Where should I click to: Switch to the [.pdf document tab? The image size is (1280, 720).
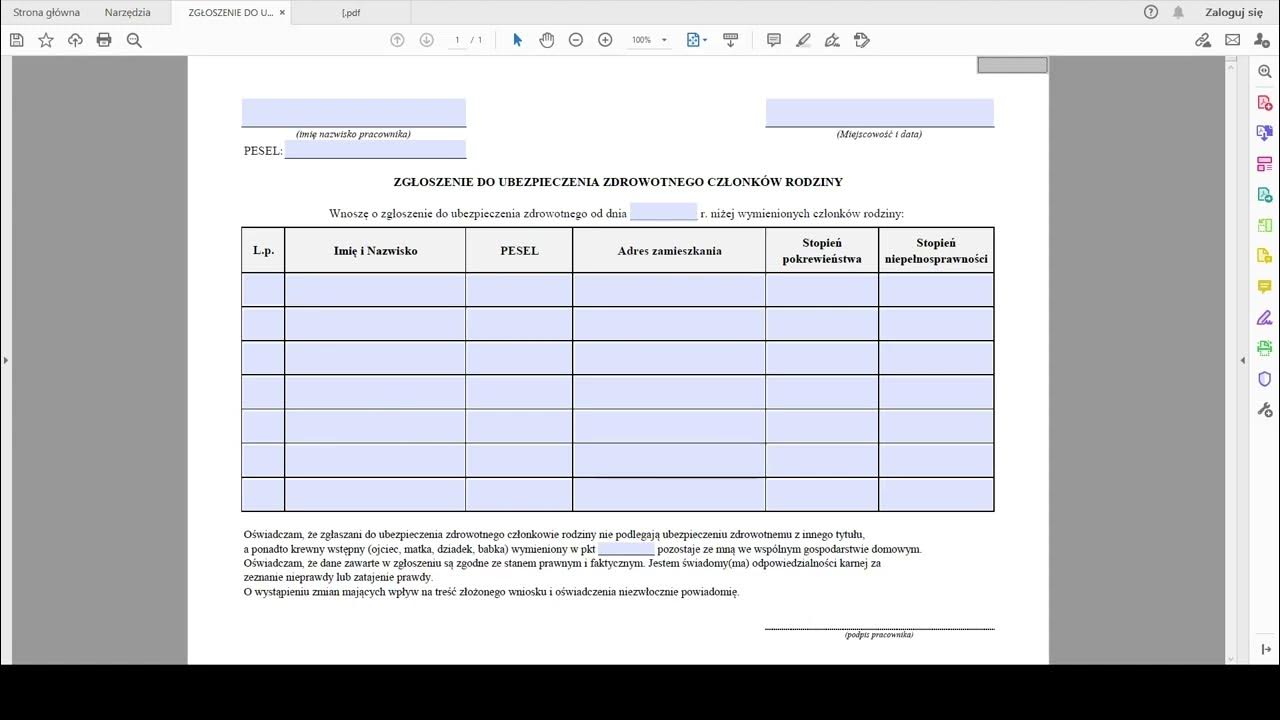coord(351,12)
